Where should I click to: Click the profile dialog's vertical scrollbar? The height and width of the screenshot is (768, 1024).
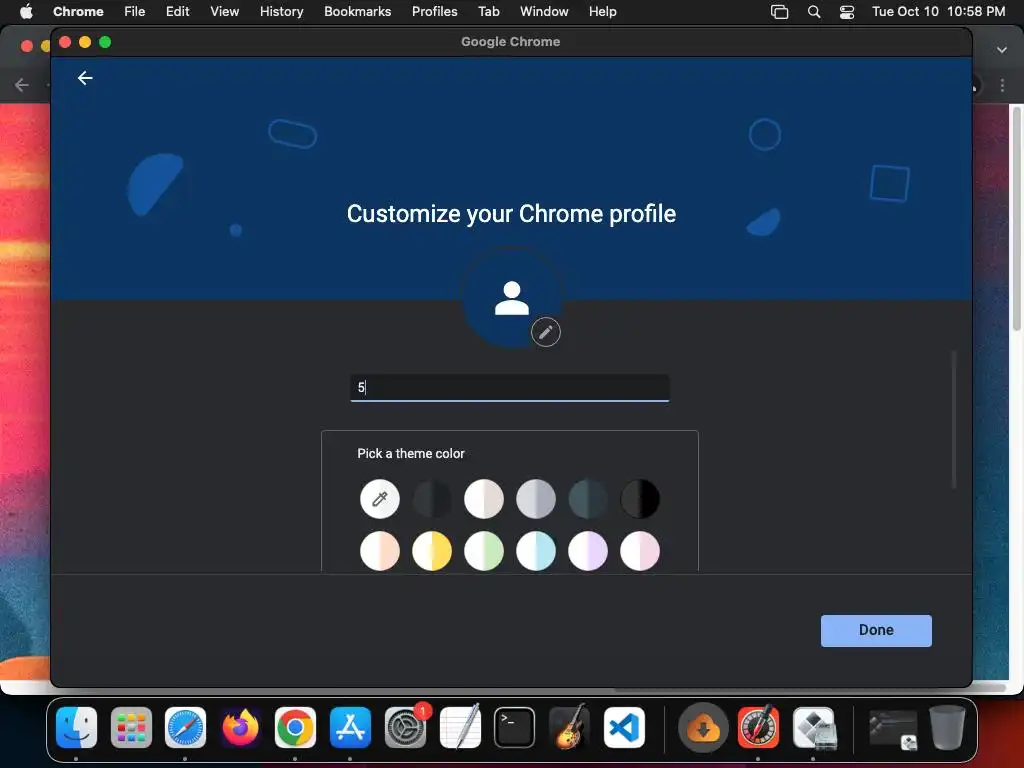[x=953, y=419]
